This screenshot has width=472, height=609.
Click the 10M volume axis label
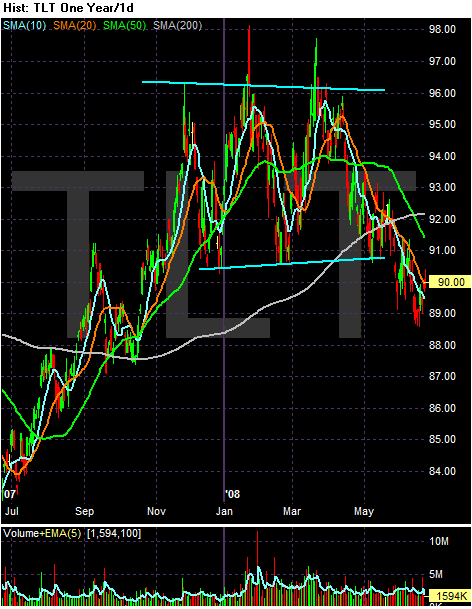click(x=439, y=541)
